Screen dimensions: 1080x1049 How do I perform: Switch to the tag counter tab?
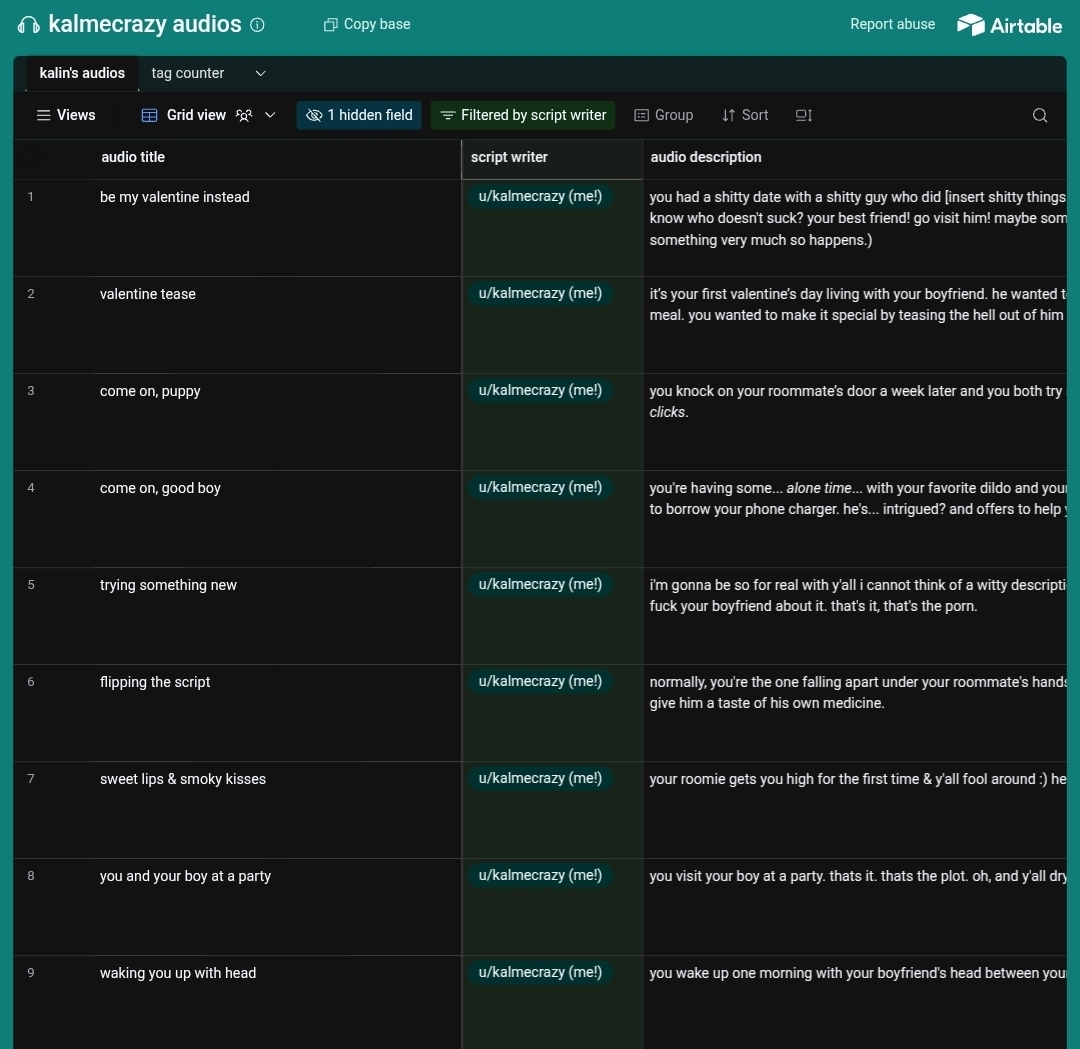pyautogui.click(x=187, y=73)
